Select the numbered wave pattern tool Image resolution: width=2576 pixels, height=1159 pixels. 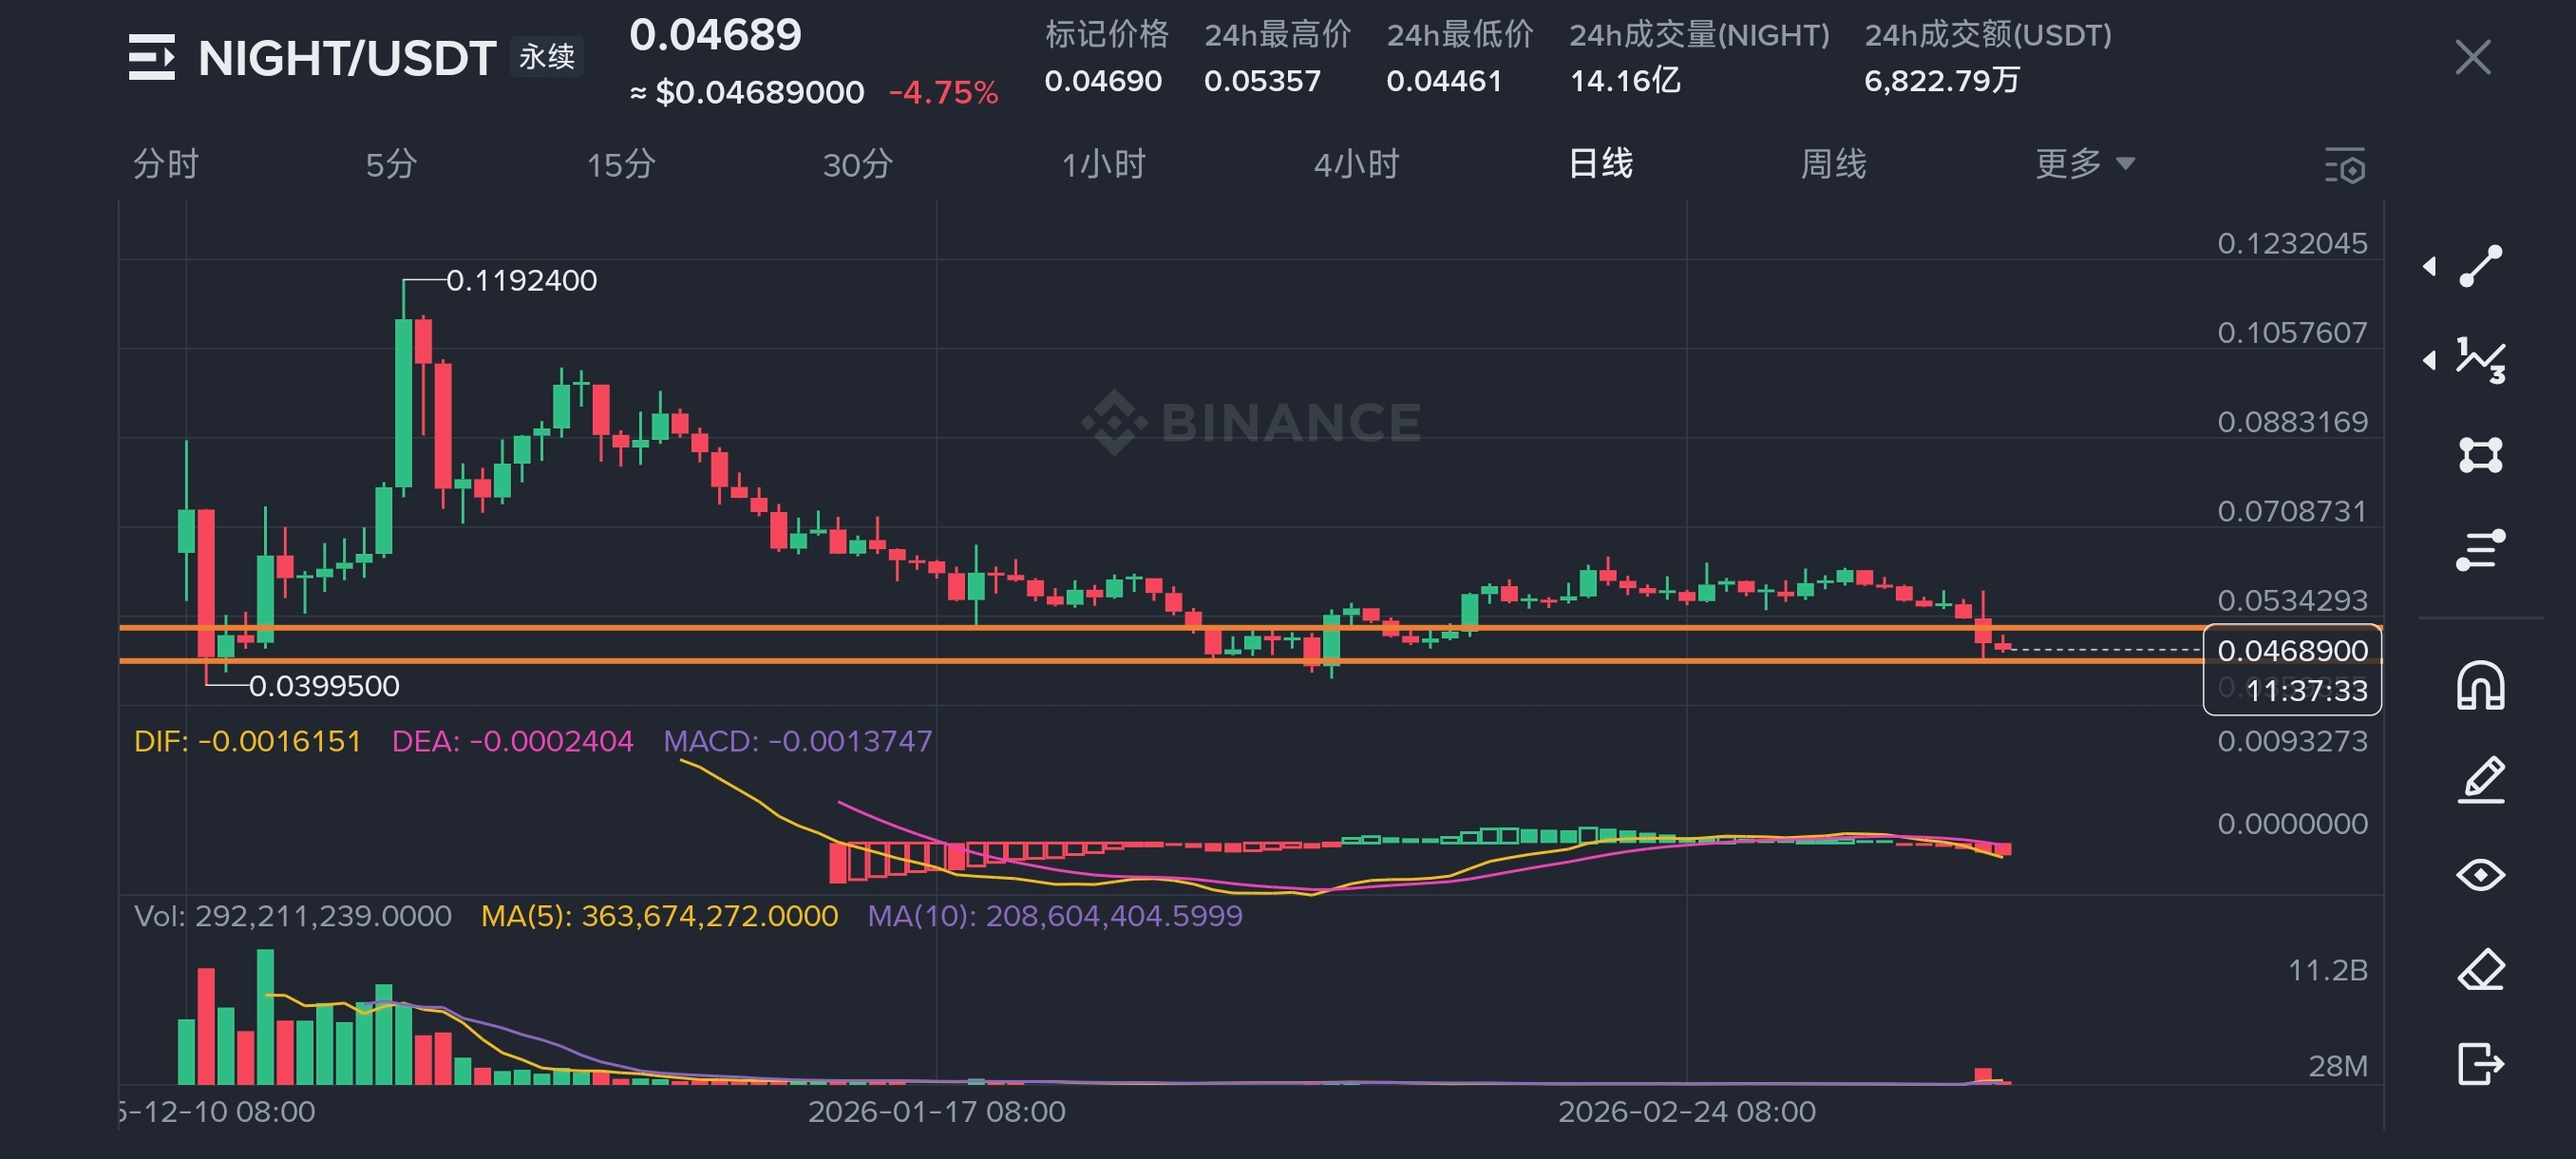coord(2481,360)
